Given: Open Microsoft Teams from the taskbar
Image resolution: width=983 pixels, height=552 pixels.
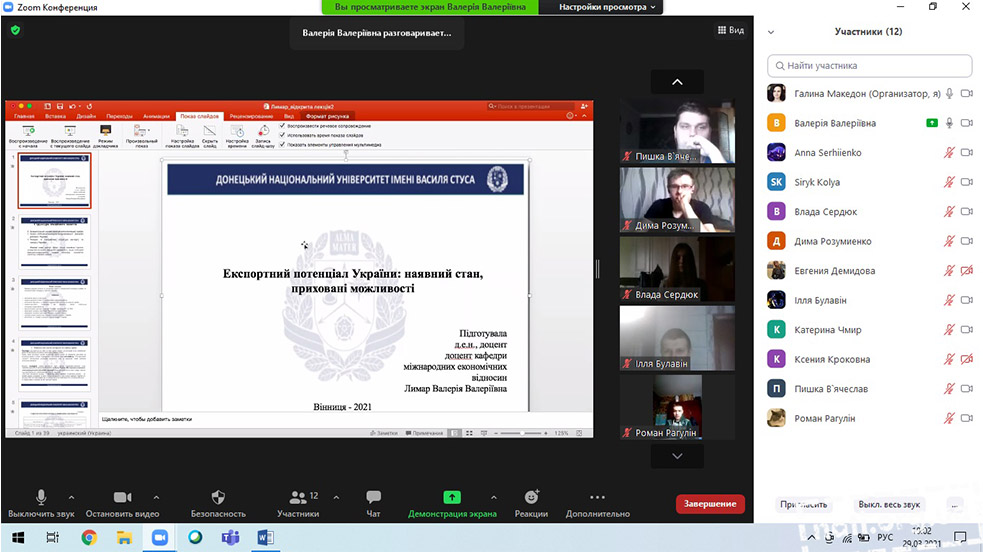Looking at the screenshot, I should pos(230,538).
